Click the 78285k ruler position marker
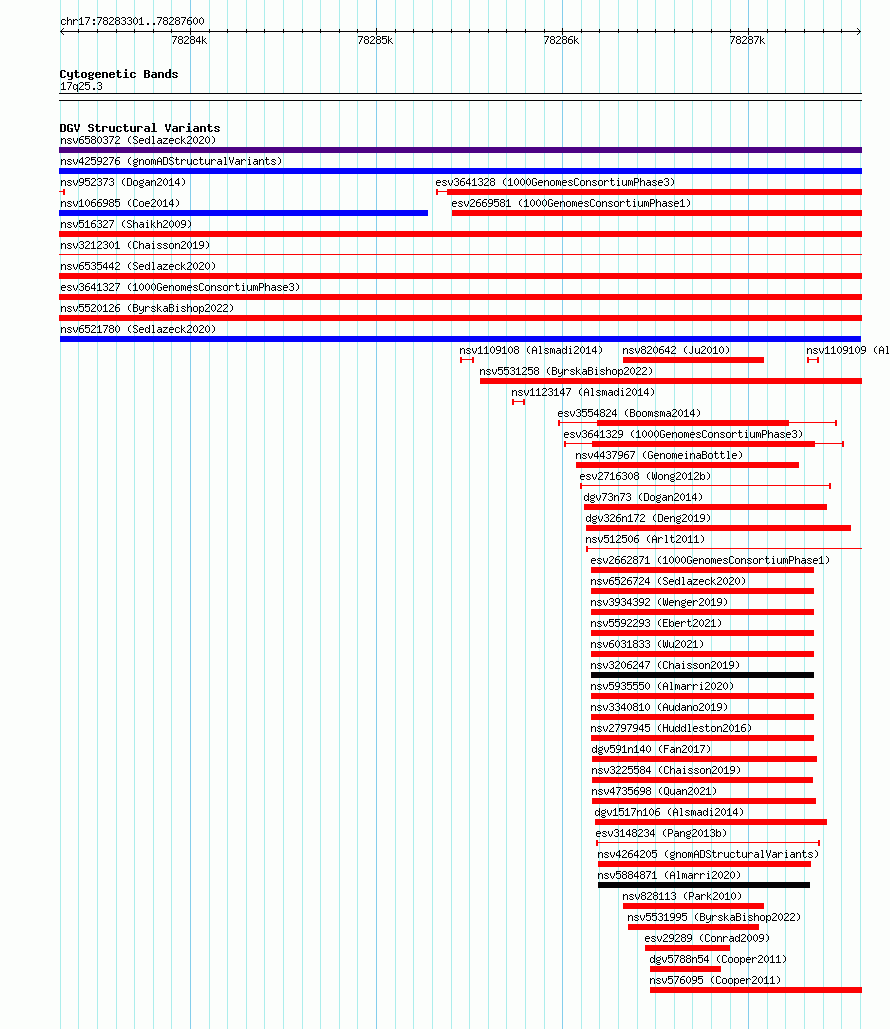Viewport: 890px width, 1029px height. point(375,41)
